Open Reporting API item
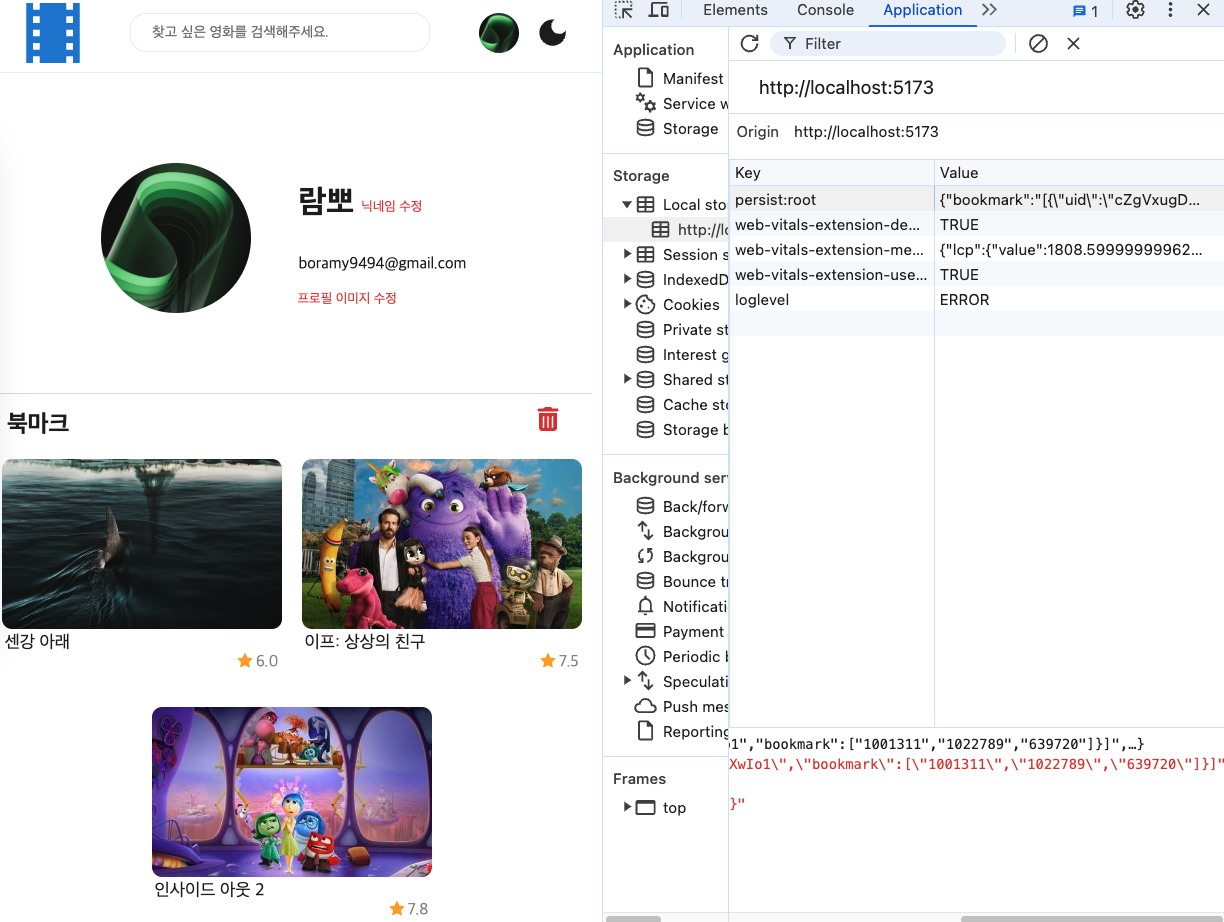Screen dimensions: 1224x922 pos(682,731)
